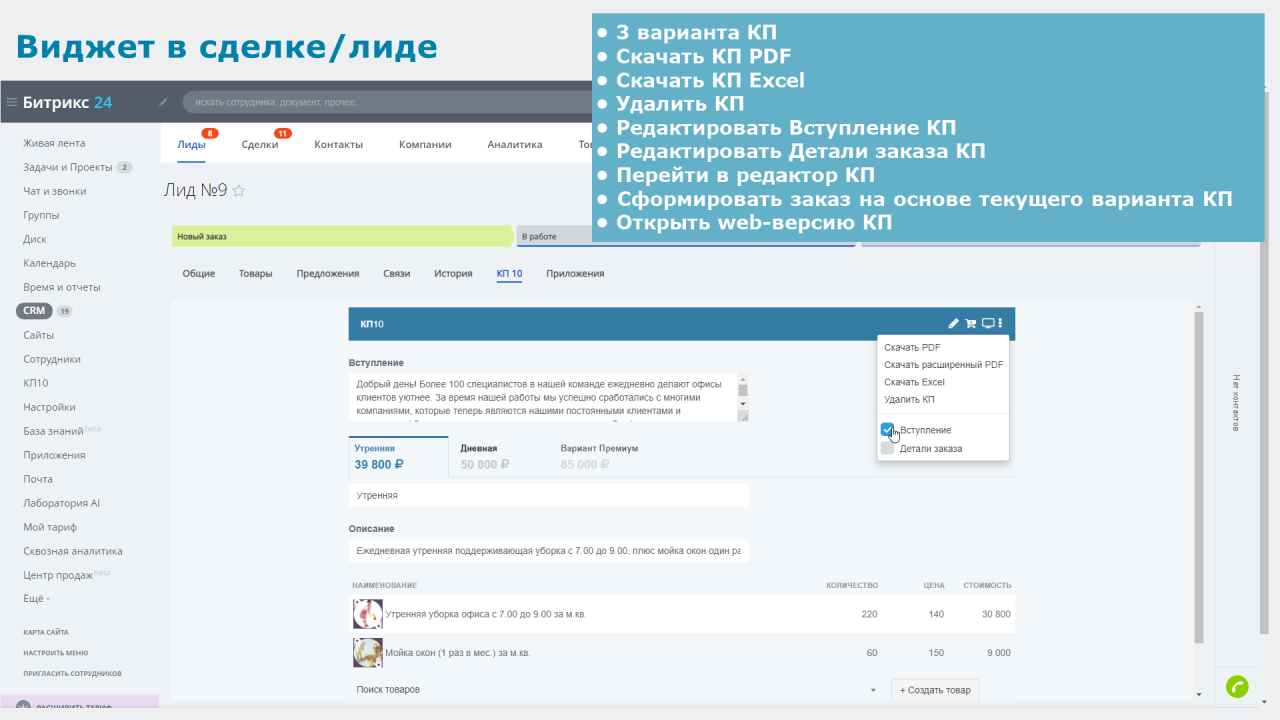Image resolution: width=1280 pixels, height=720 pixels.
Task: Go to the Связи lead tab
Action: (396, 273)
